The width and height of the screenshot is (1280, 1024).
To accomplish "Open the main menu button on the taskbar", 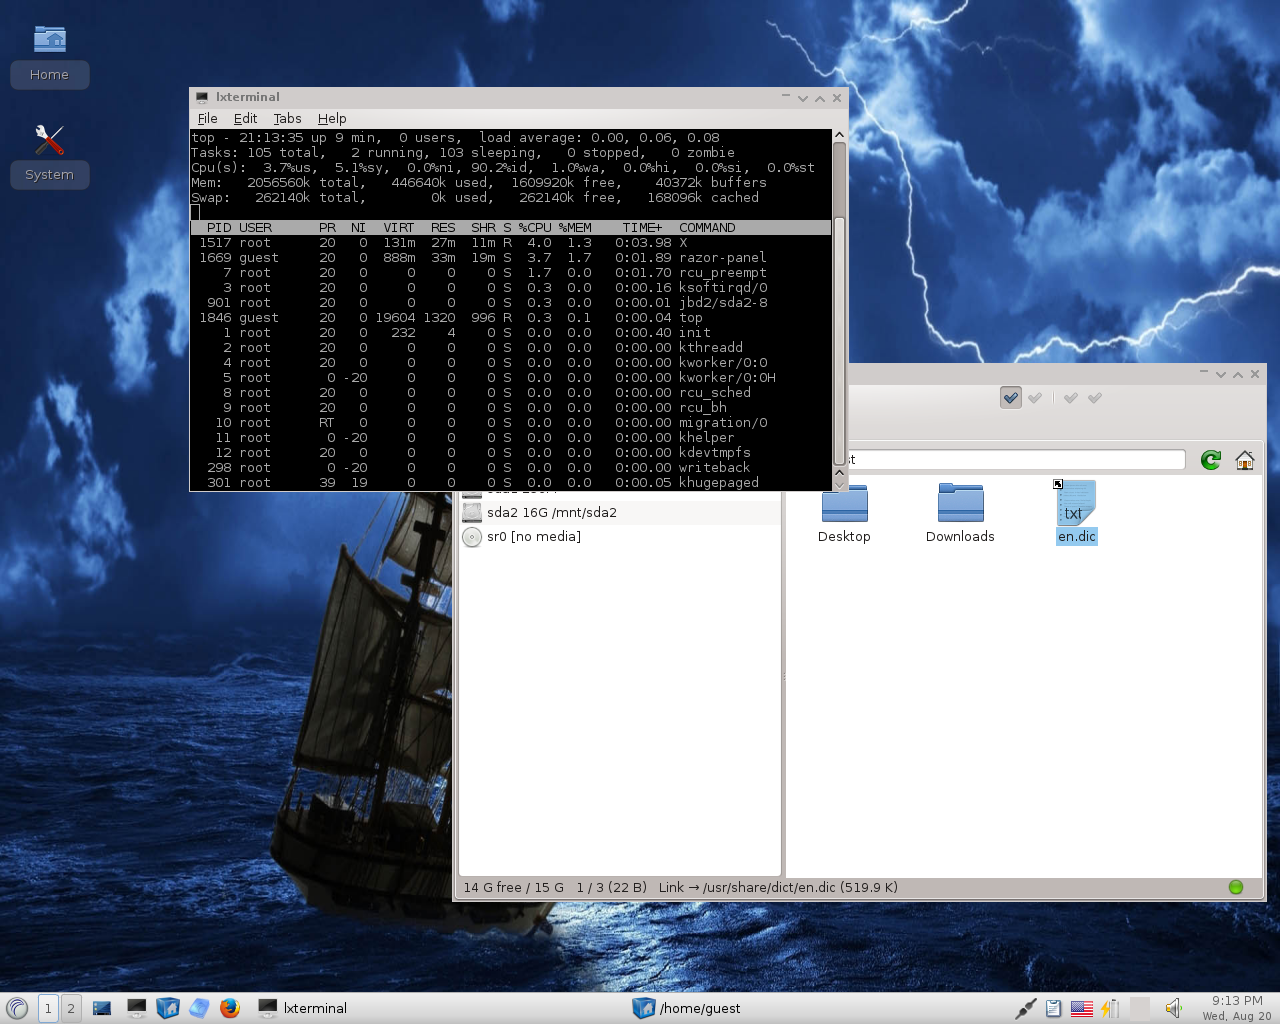I will (17, 1008).
